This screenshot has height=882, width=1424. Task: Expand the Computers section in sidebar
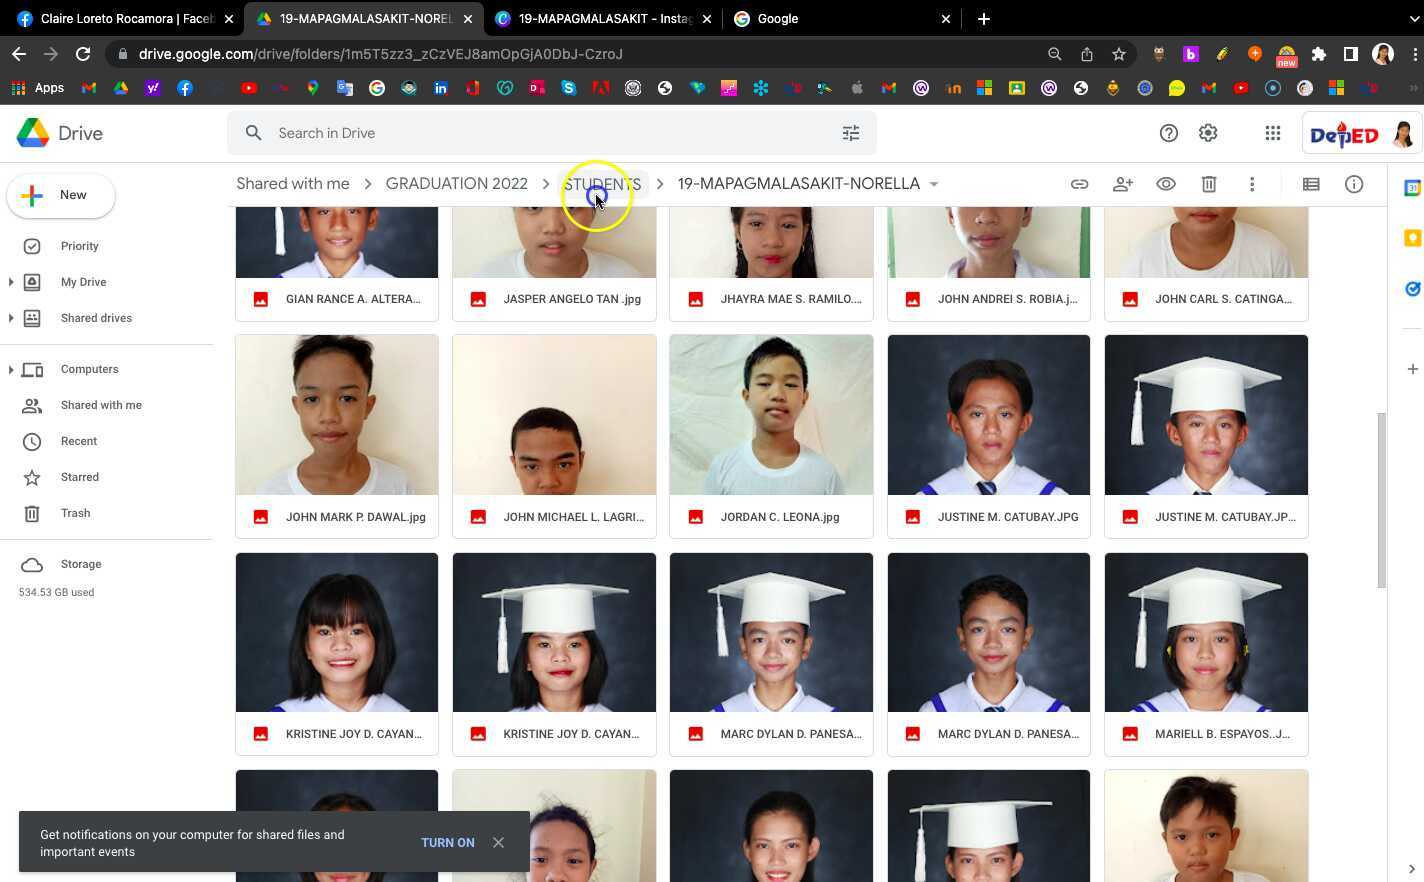[x=11, y=369]
